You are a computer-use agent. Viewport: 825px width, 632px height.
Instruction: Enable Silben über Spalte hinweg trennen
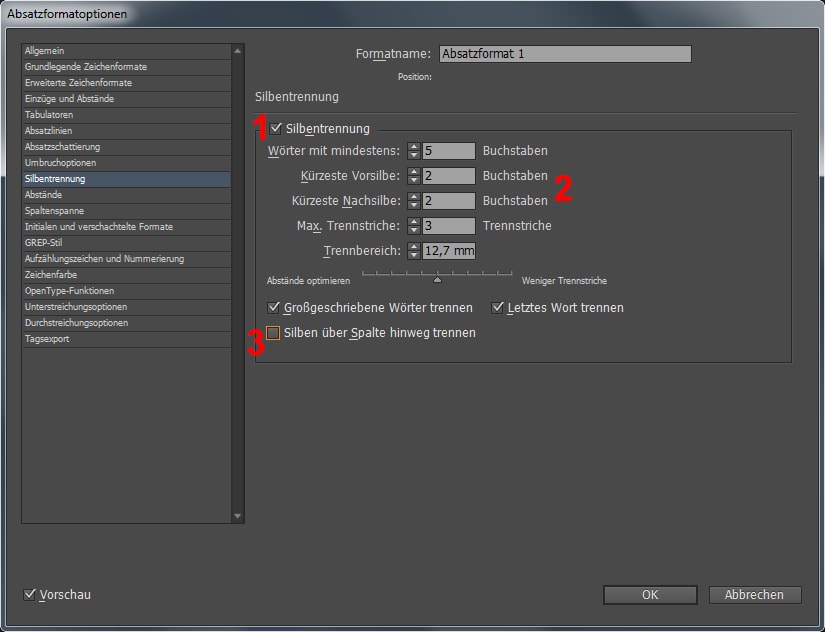click(x=274, y=333)
